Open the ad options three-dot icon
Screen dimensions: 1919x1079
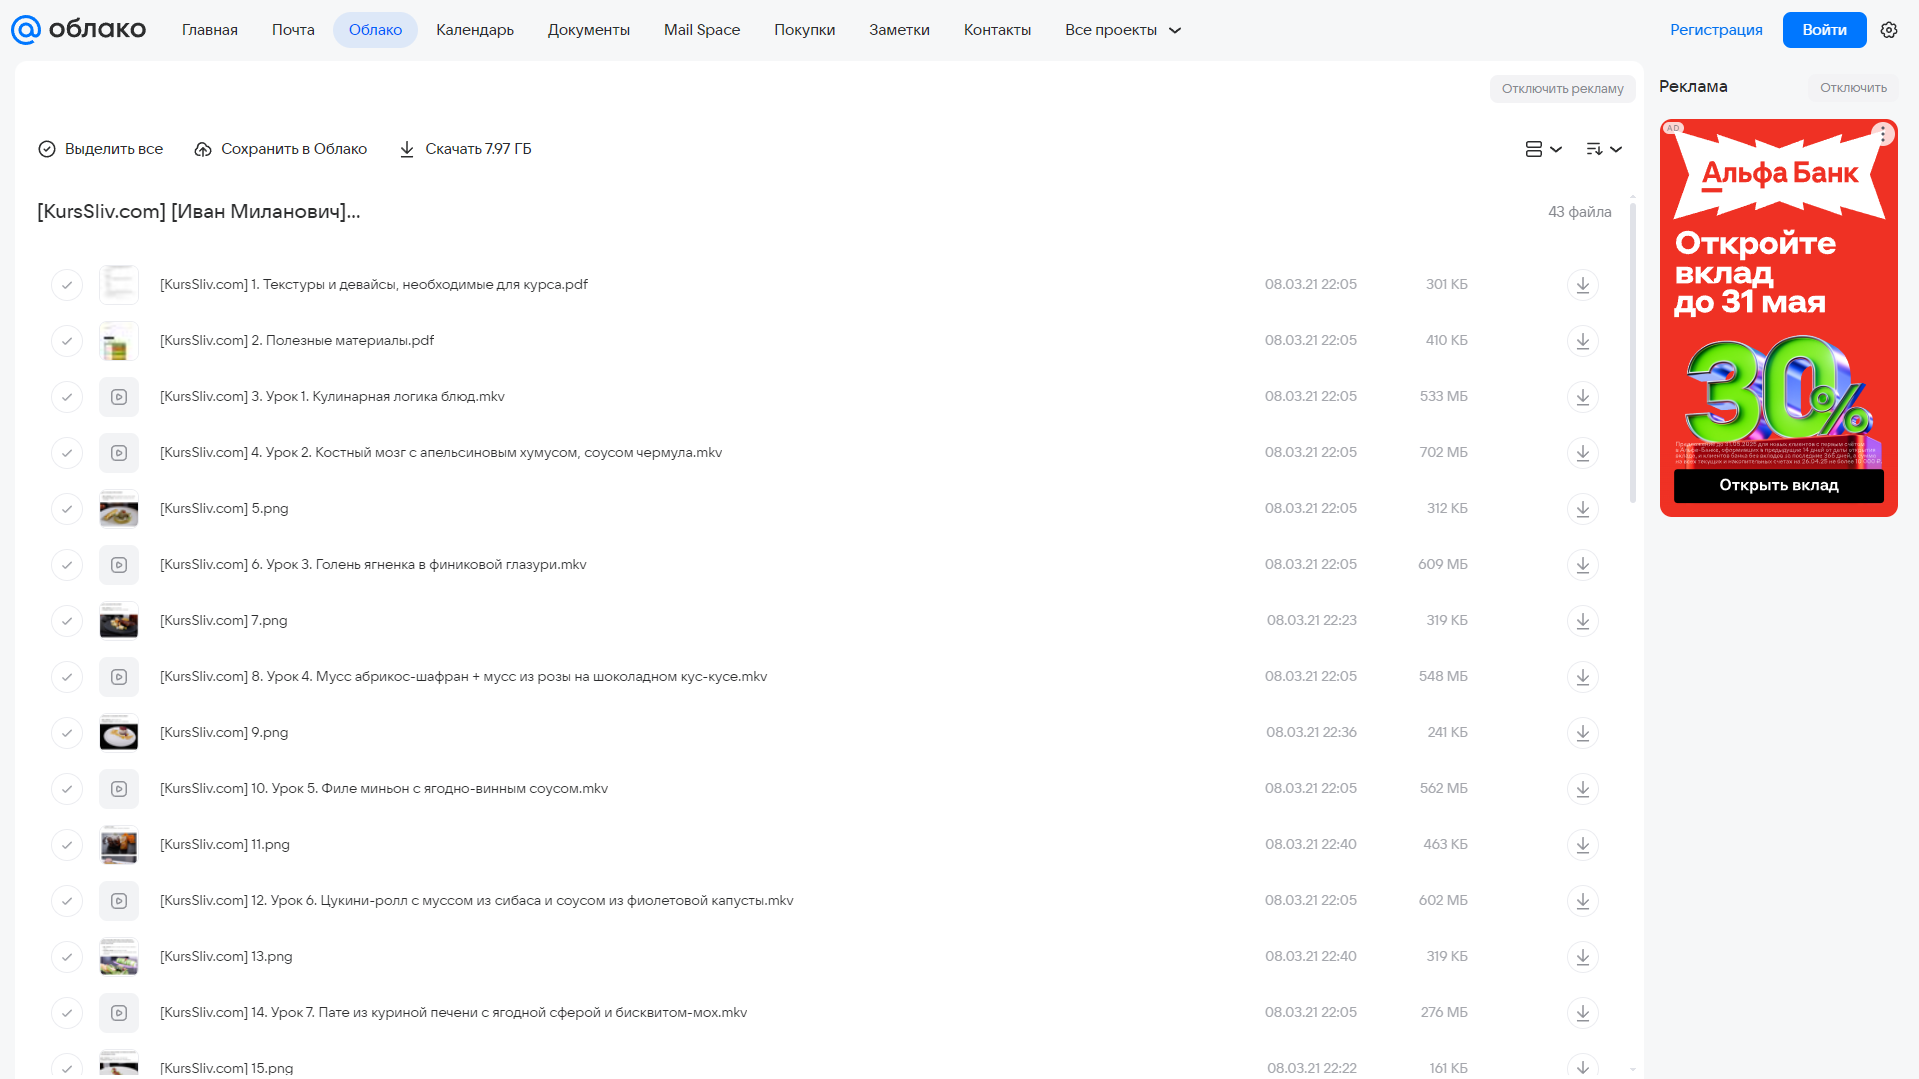(x=1882, y=133)
